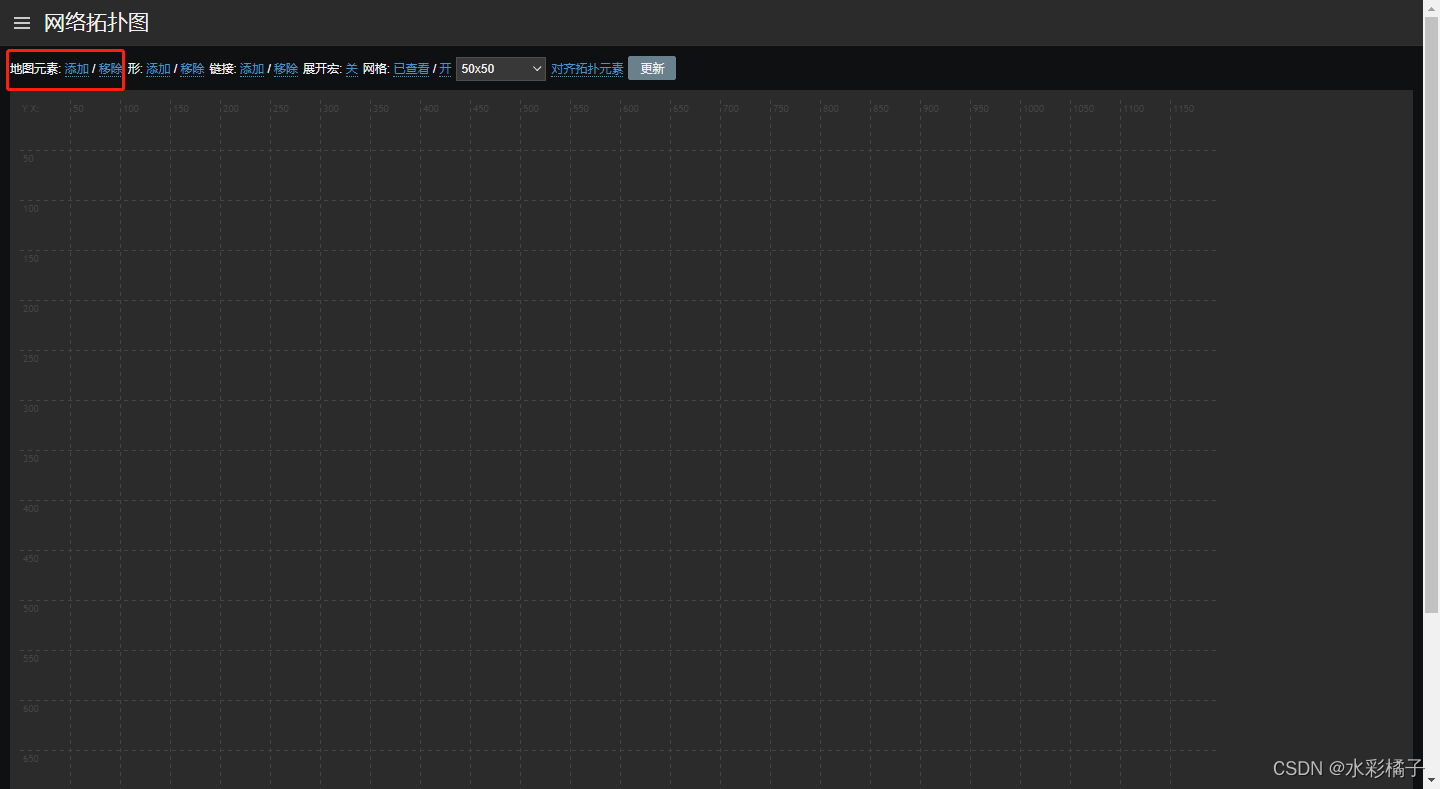Add a shape via 形 添加
Image resolution: width=1440 pixels, height=789 pixels.
(158, 69)
